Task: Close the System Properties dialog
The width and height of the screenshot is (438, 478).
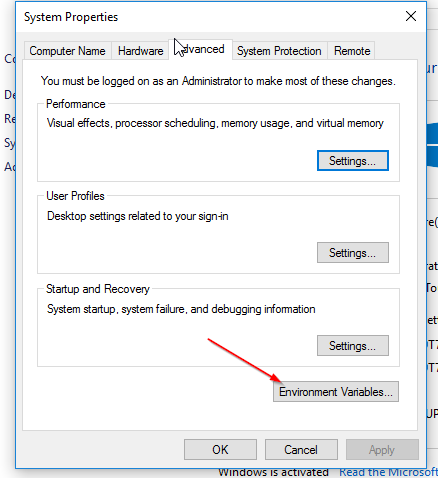Action: 411,16
